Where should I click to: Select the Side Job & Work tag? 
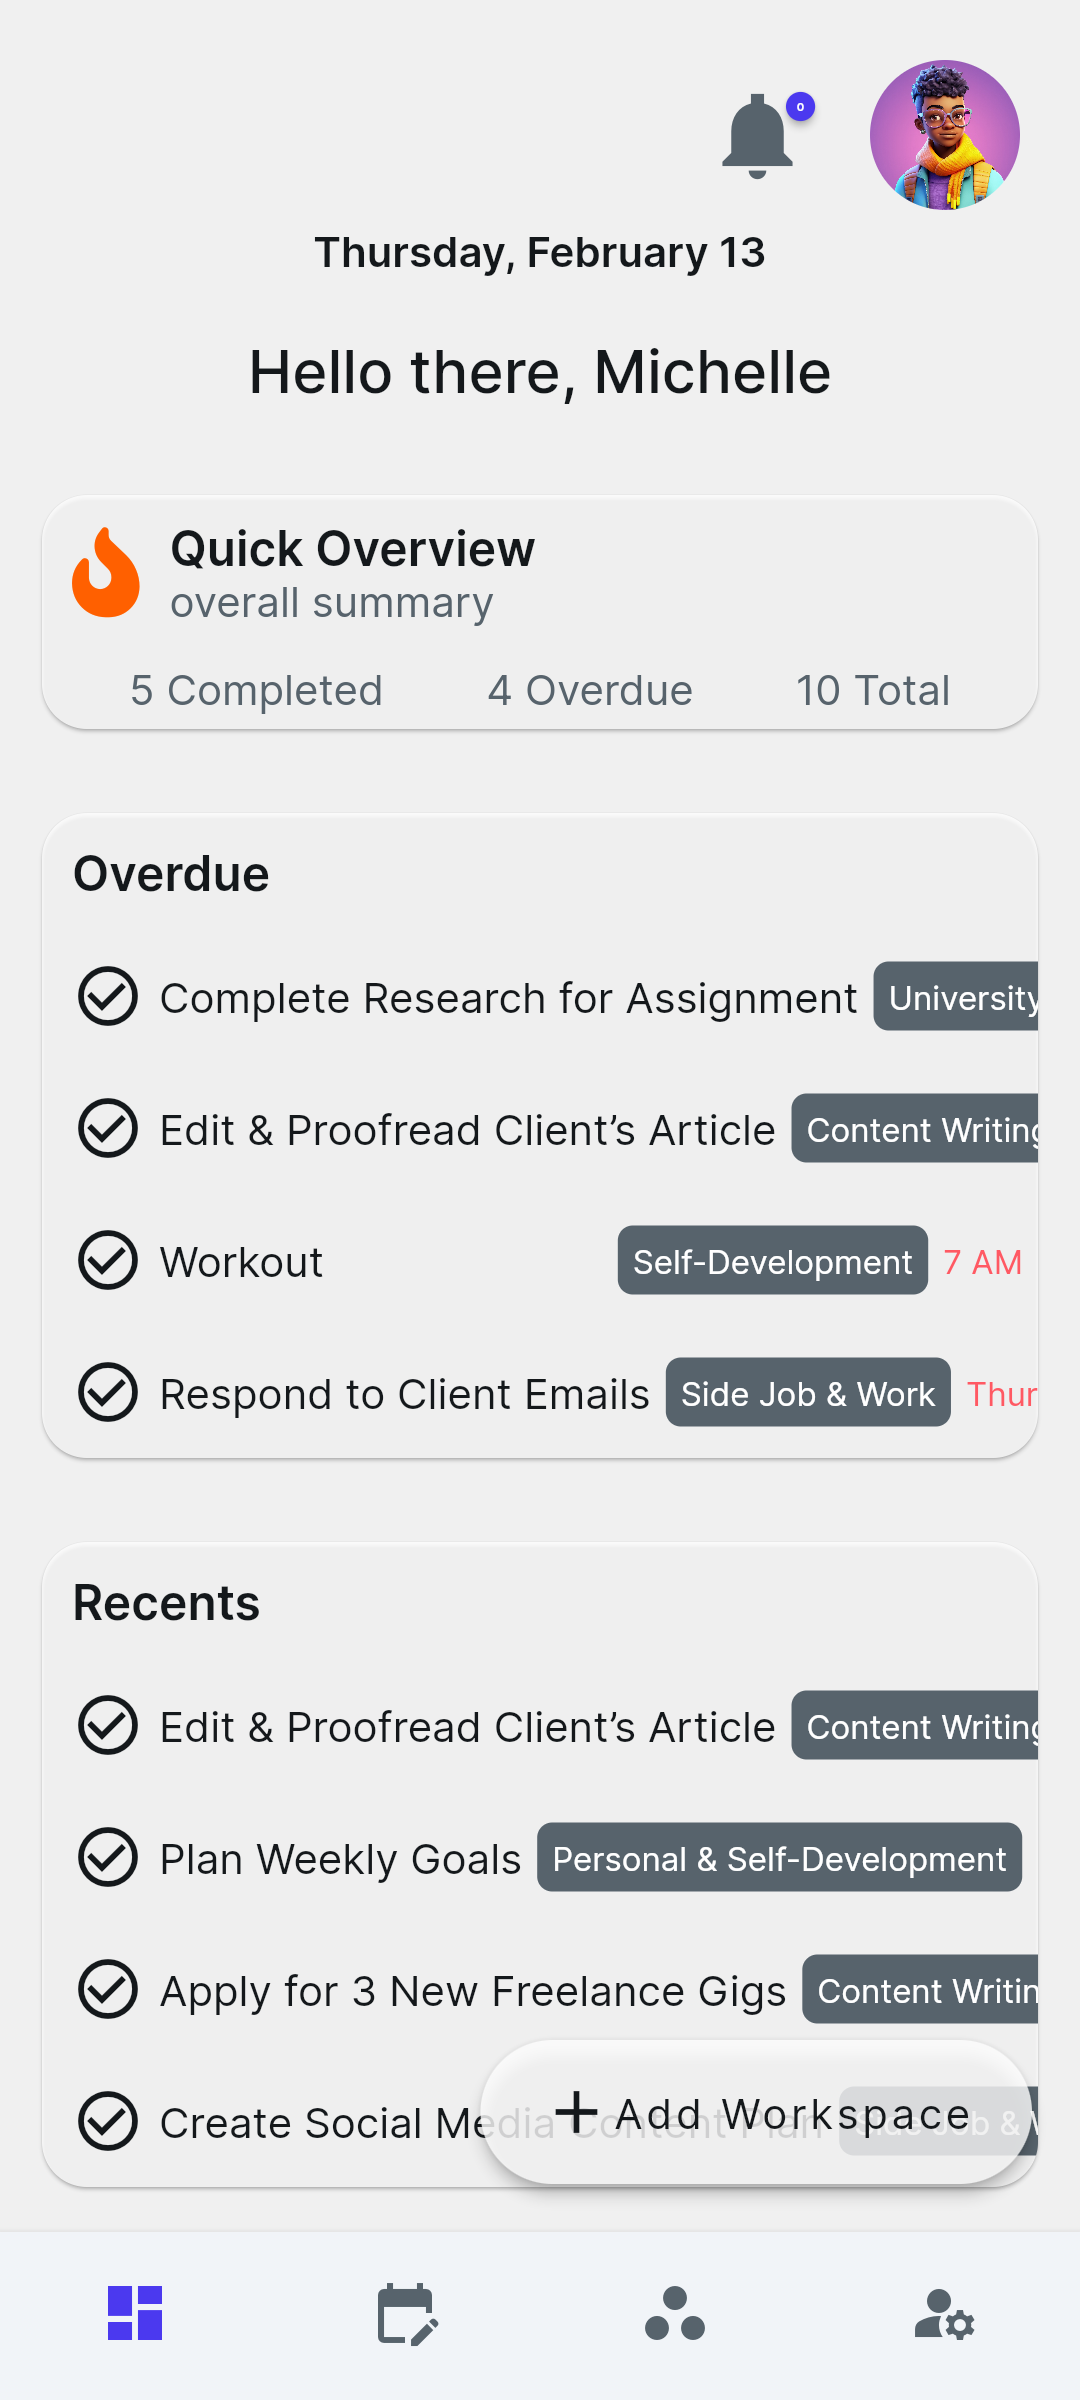coord(807,1393)
